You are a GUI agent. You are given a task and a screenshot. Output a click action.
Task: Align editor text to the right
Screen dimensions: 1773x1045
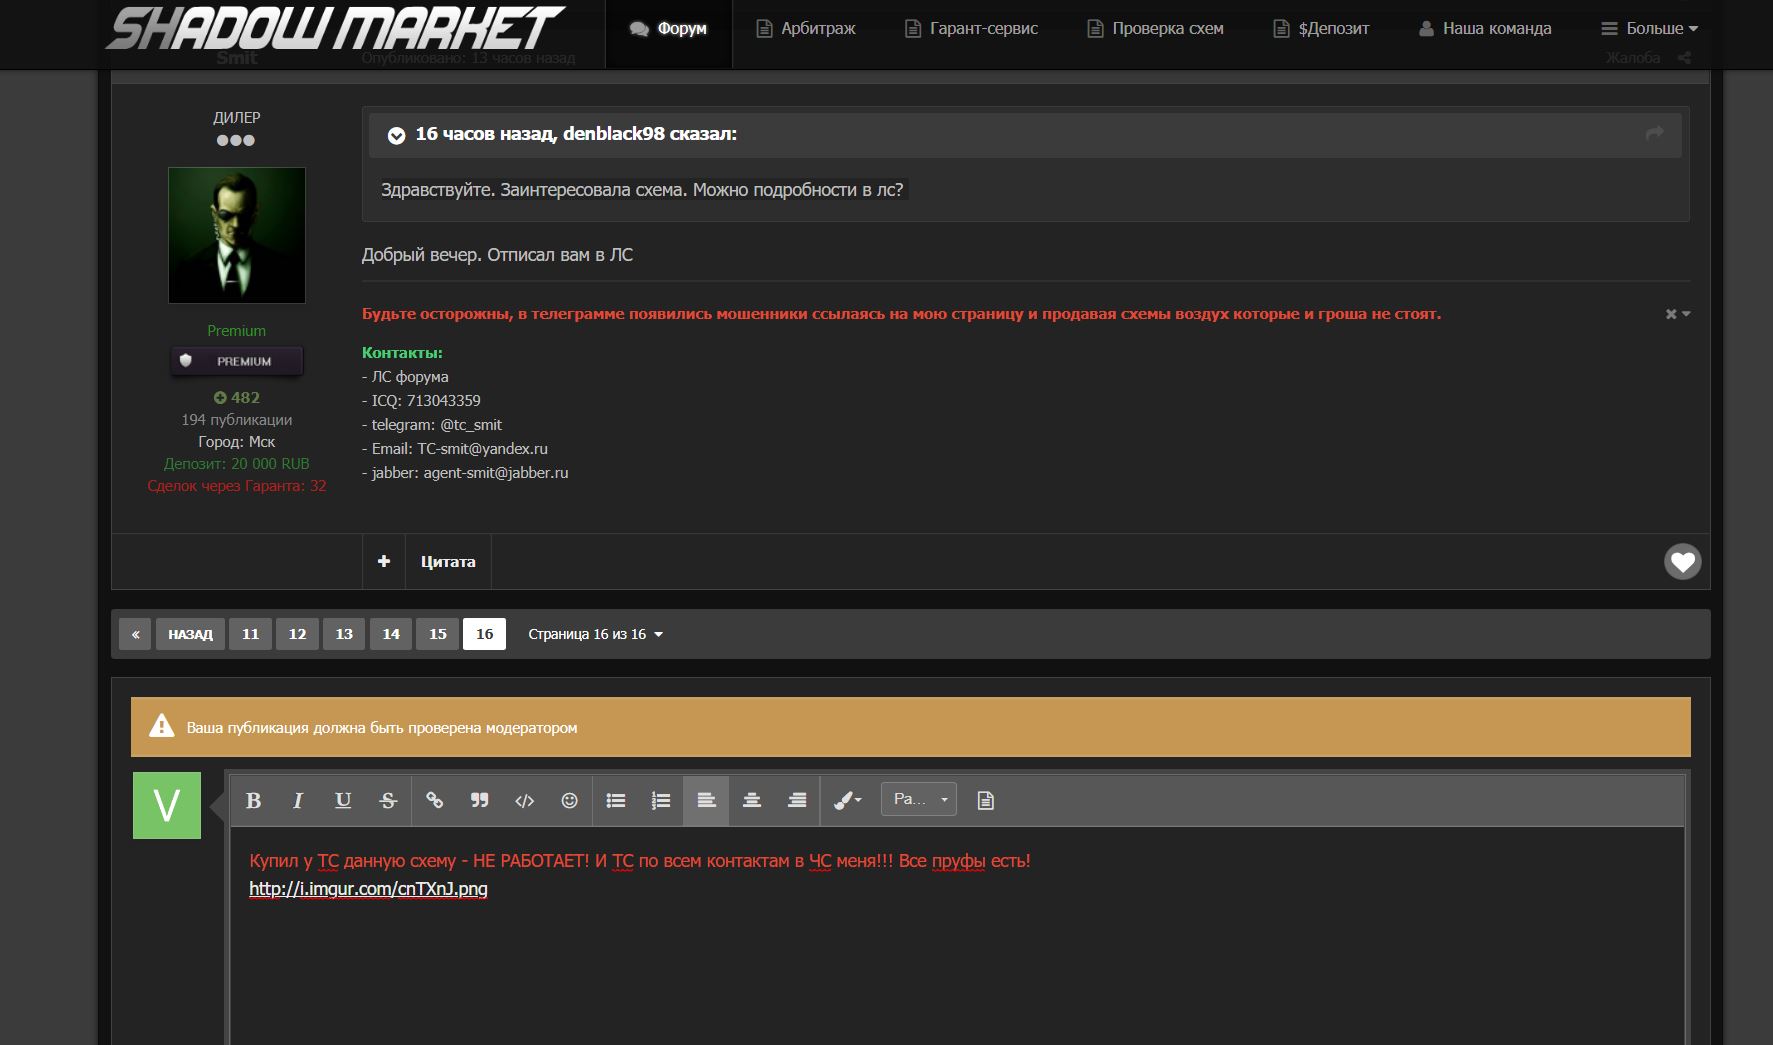coord(797,800)
